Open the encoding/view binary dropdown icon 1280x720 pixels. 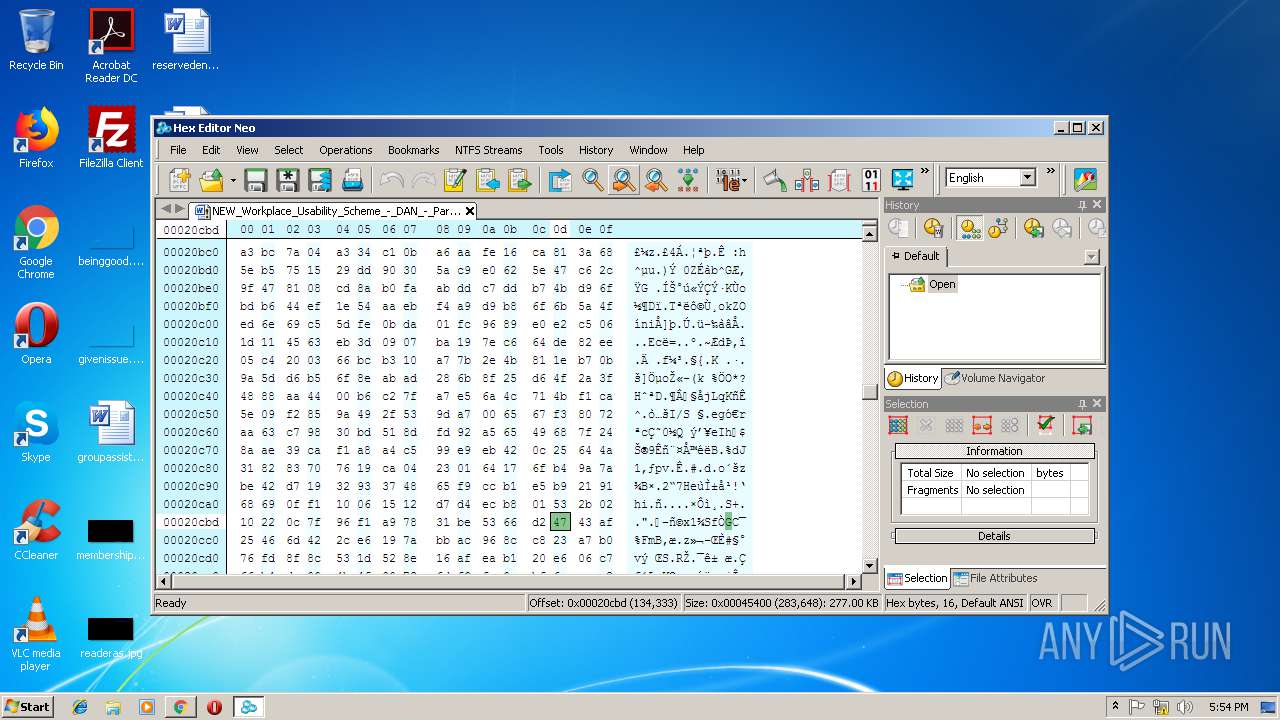[x=731, y=180]
